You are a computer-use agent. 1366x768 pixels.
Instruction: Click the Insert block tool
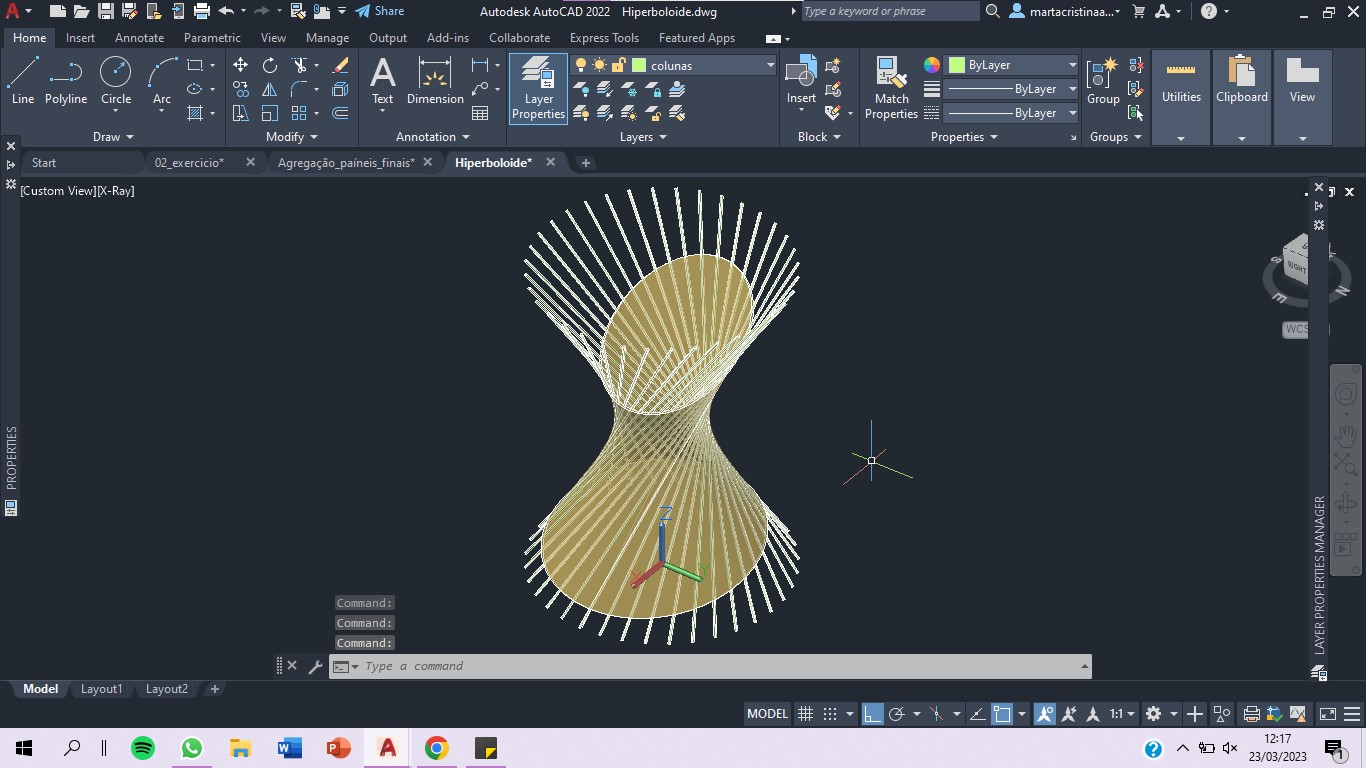click(x=801, y=80)
